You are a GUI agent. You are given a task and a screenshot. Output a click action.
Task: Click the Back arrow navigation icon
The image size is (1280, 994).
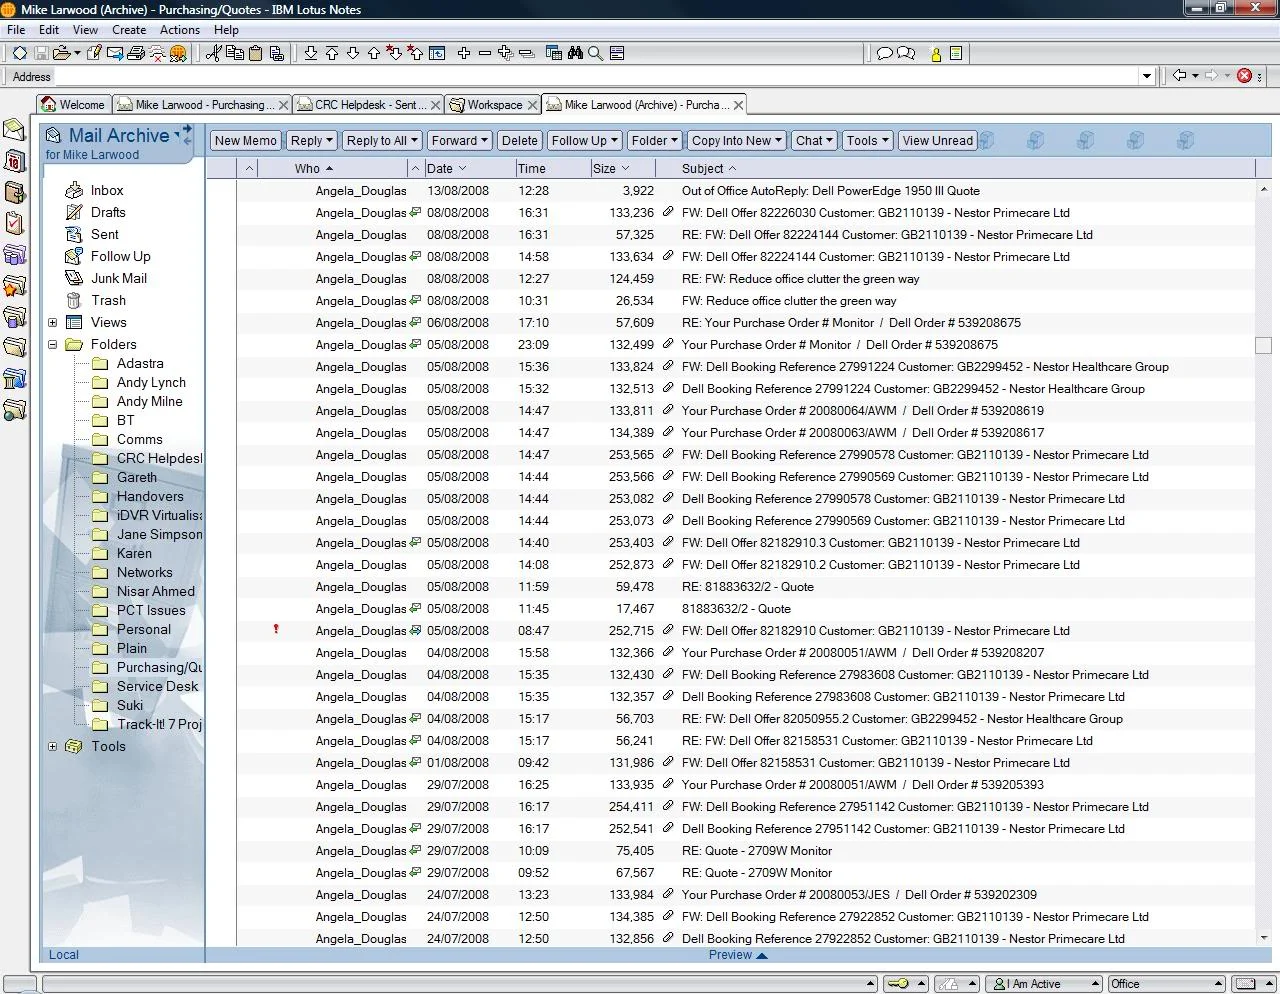point(1180,76)
